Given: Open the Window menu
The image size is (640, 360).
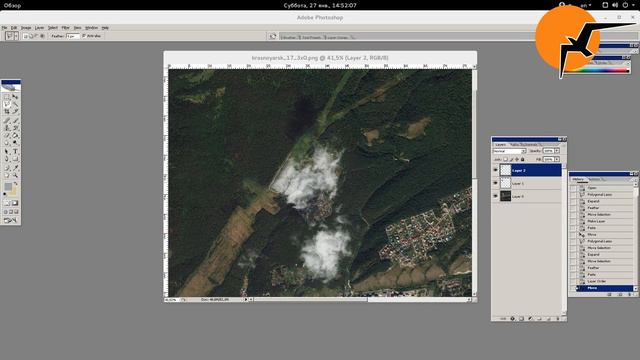Looking at the screenshot, I should (91, 28).
